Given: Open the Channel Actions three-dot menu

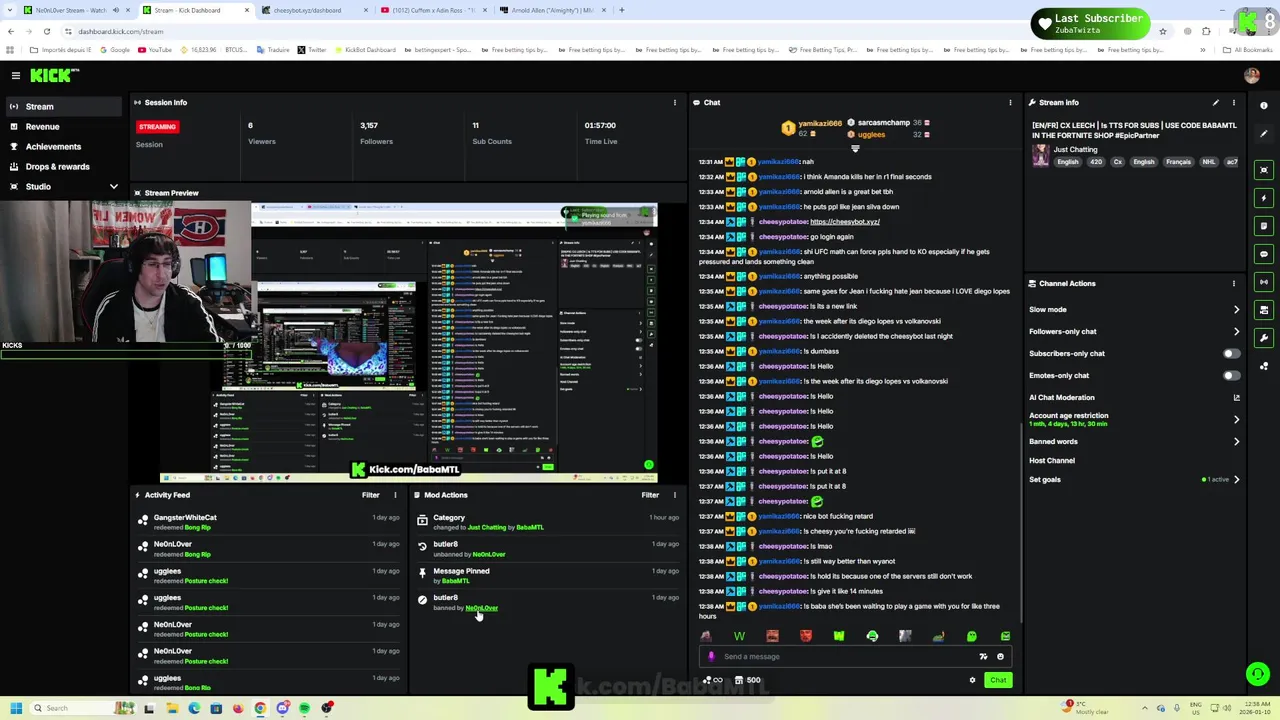Looking at the screenshot, I should pos(1234,283).
